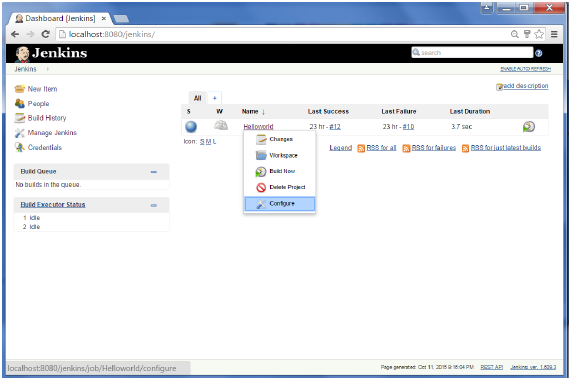
Task: Open a new browser tab
Action: pyautogui.click(x=121, y=19)
